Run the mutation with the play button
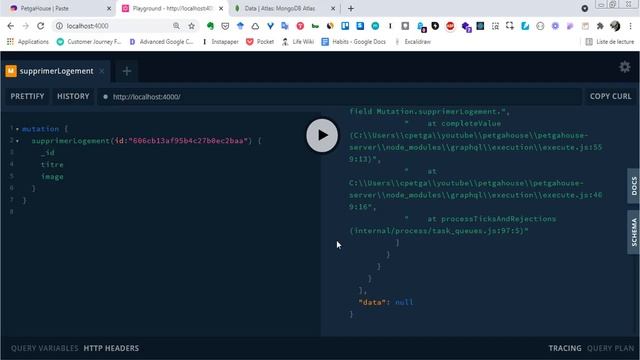640x360 pixels. tap(322, 135)
